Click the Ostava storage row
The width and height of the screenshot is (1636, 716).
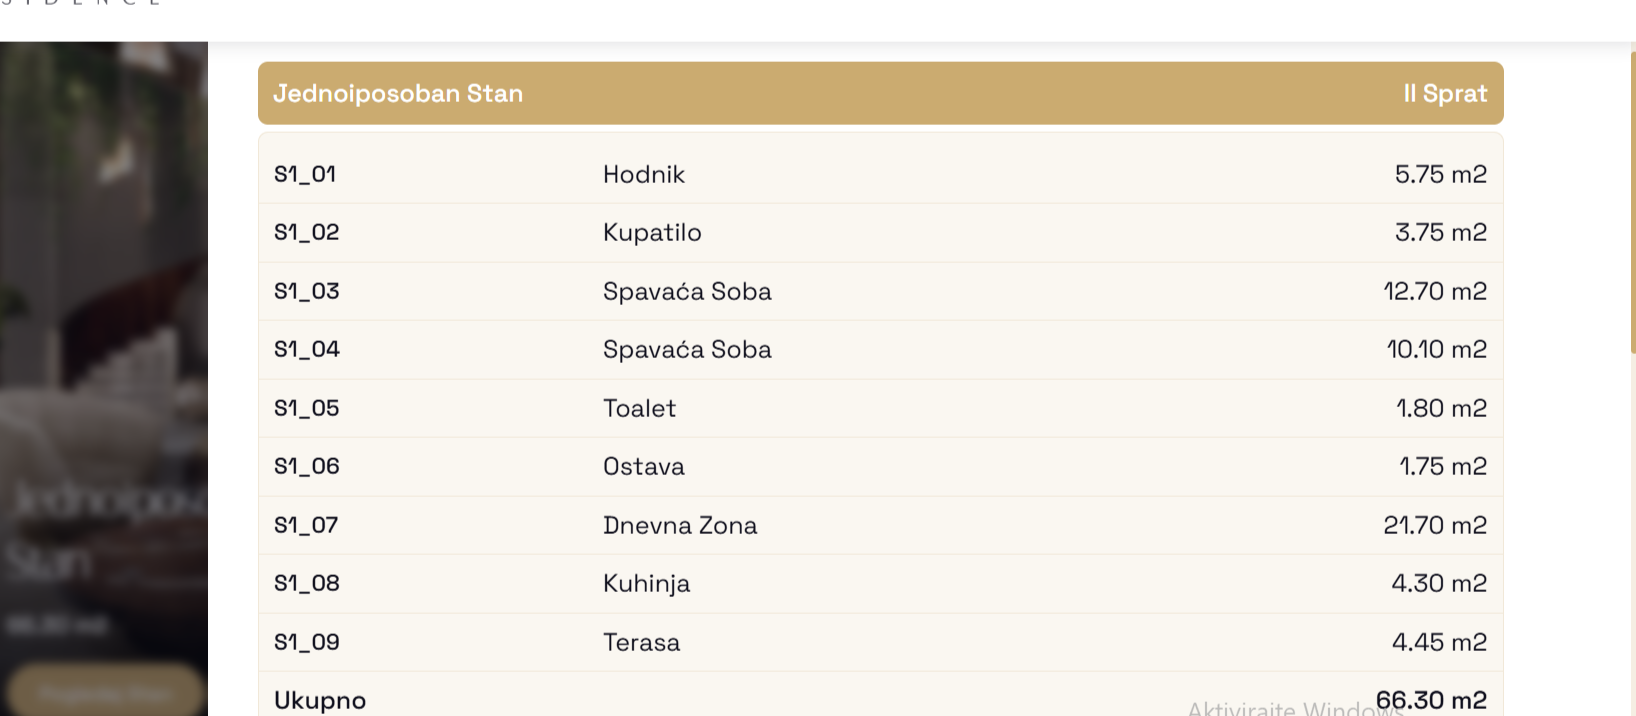(880, 466)
